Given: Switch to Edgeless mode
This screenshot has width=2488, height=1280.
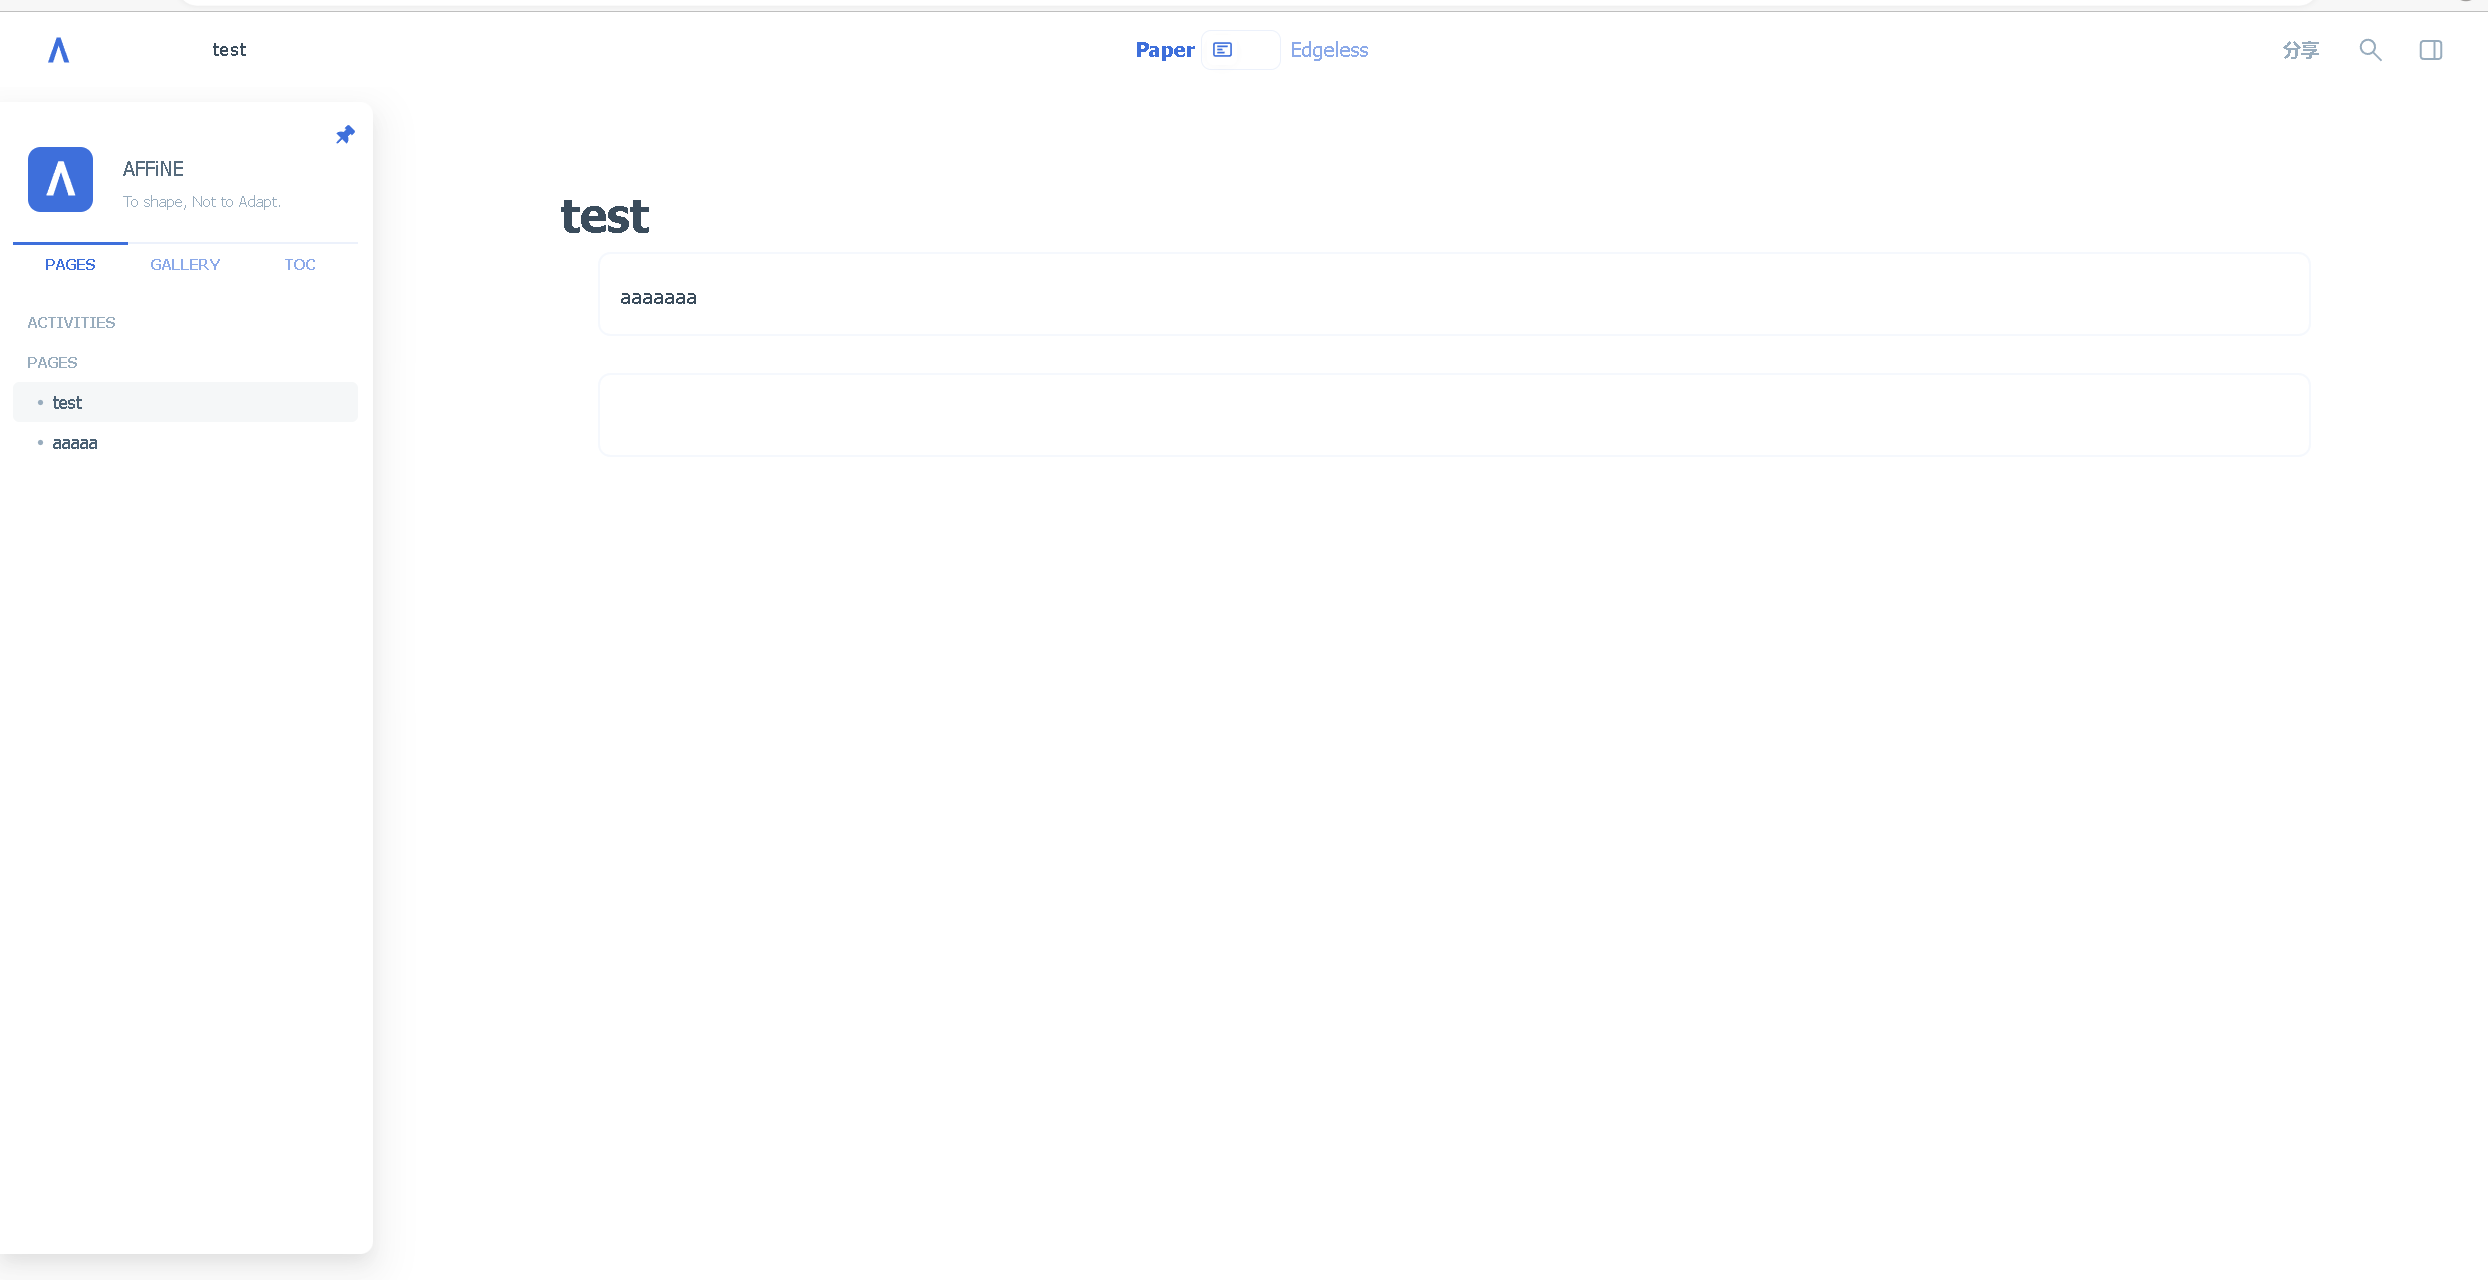Looking at the screenshot, I should [x=1328, y=50].
